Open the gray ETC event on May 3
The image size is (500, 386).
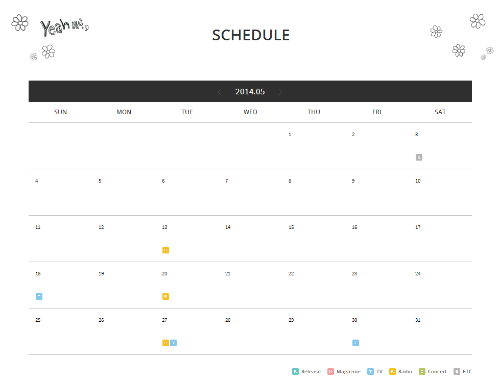419,157
